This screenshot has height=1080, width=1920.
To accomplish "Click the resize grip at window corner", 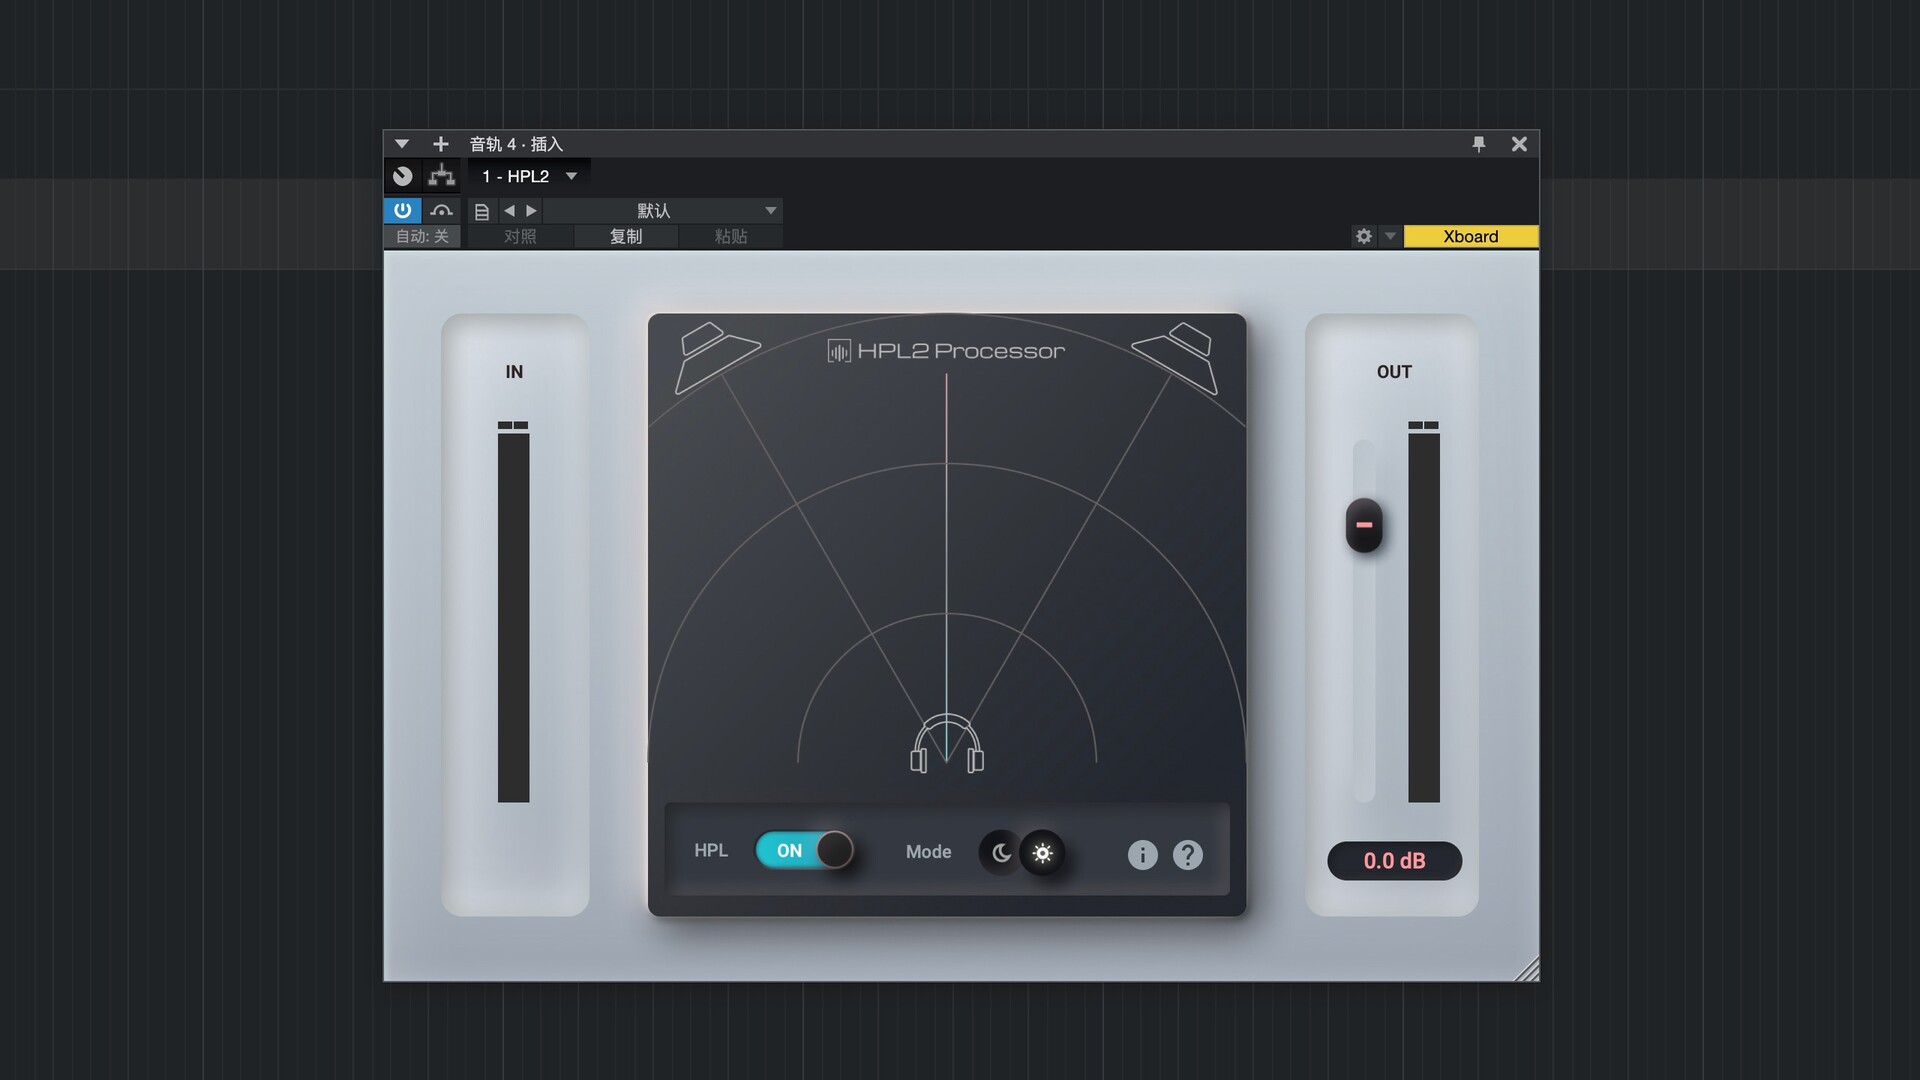I will (1527, 969).
